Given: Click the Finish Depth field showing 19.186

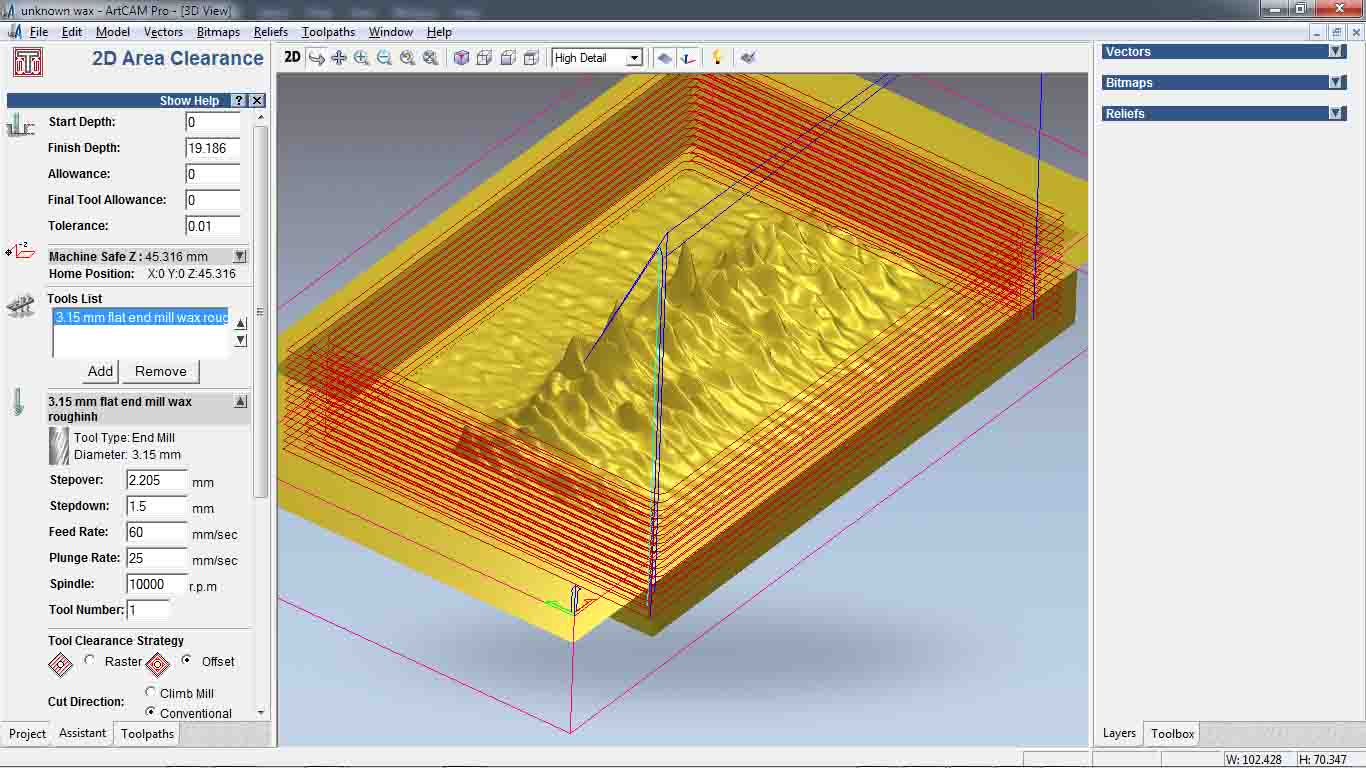Looking at the screenshot, I should click(213, 148).
